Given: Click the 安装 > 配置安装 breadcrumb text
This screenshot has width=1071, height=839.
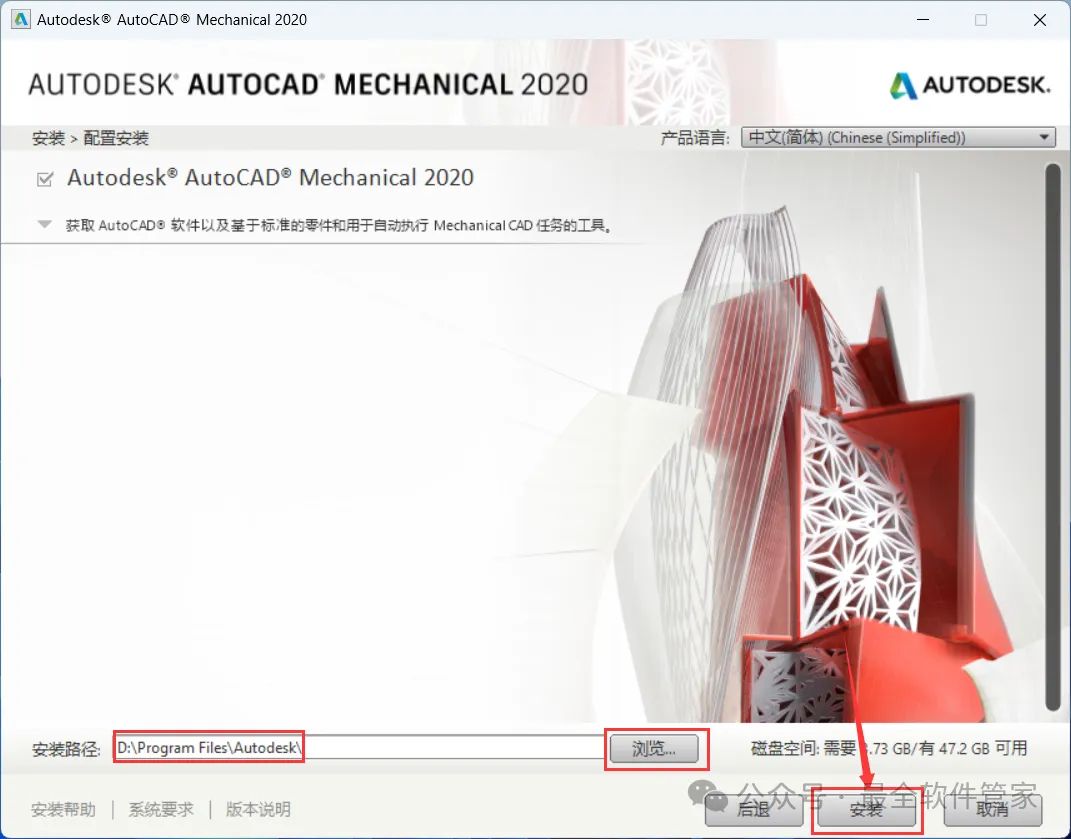Looking at the screenshot, I should point(90,138).
